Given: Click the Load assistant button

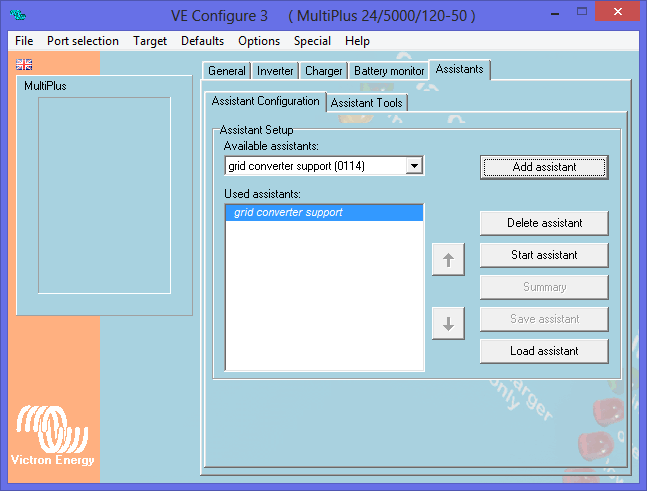Looking at the screenshot, I should [544, 351].
